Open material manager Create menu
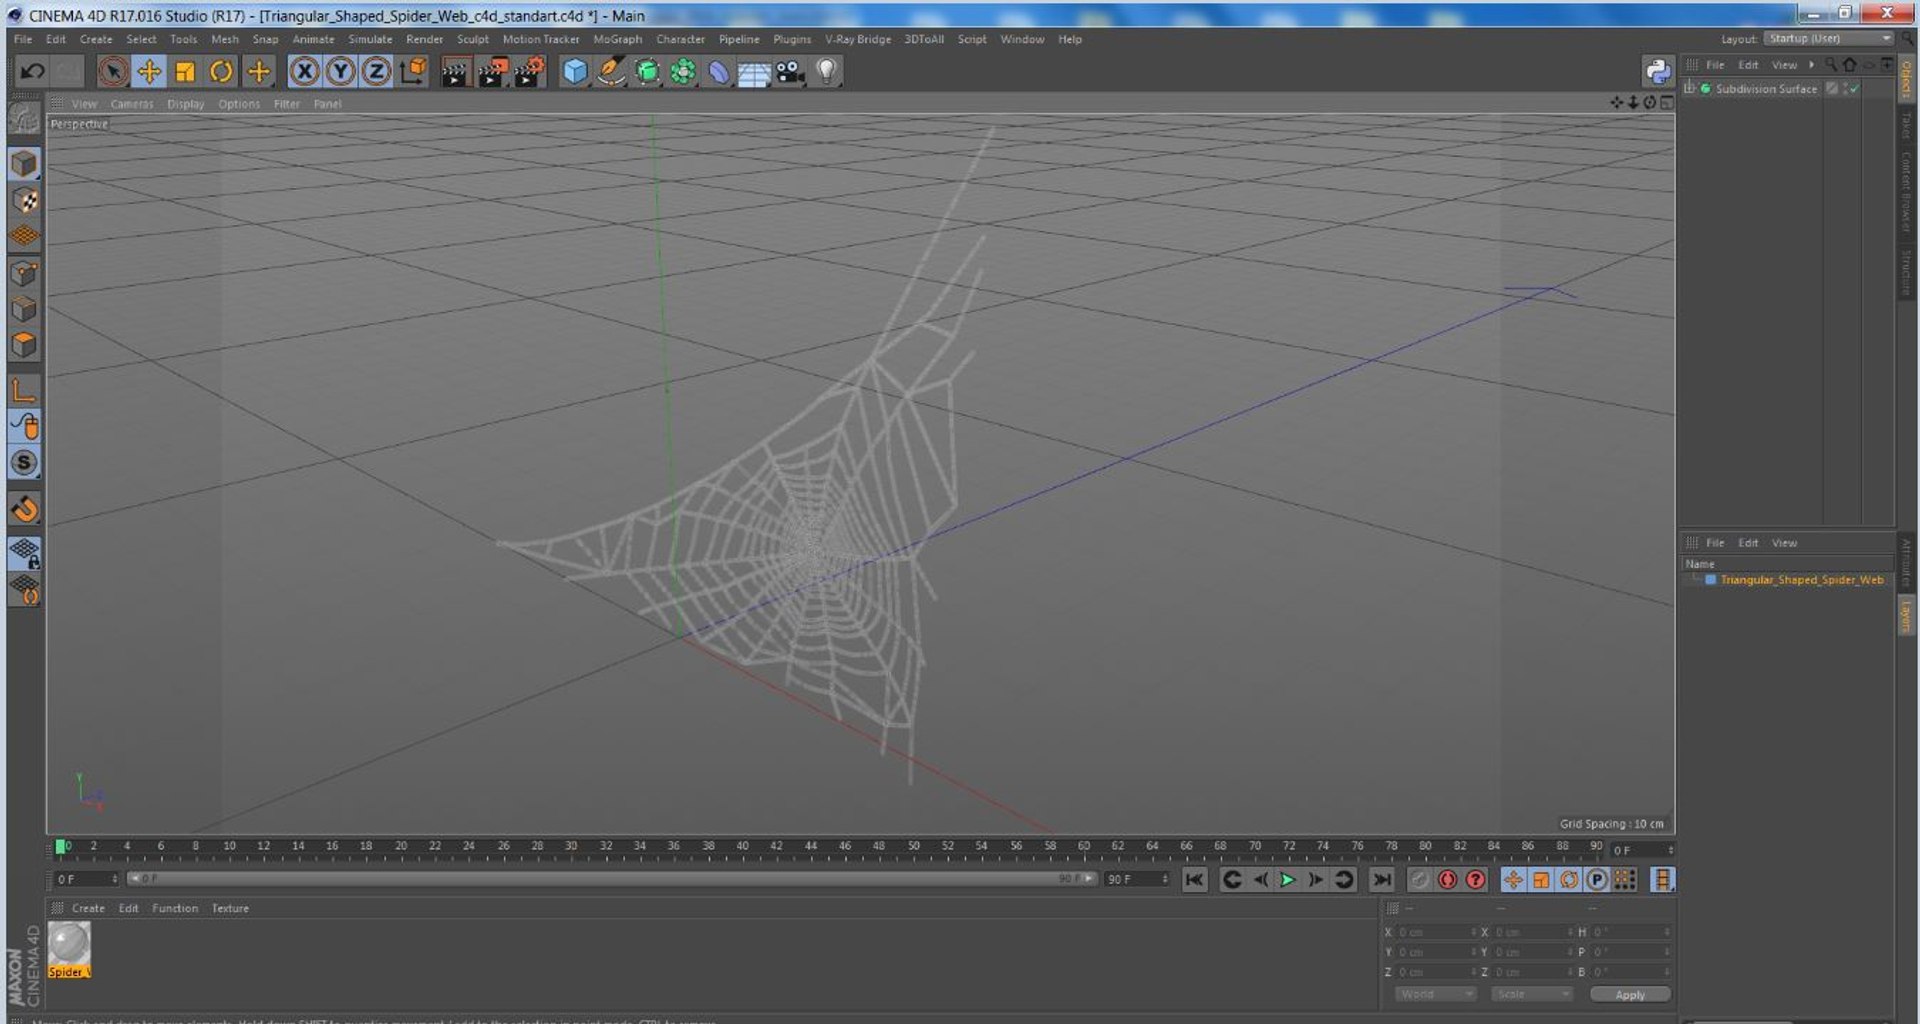Image resolution: width=1920 pixels, height=1024 pixels. [88, 908]
